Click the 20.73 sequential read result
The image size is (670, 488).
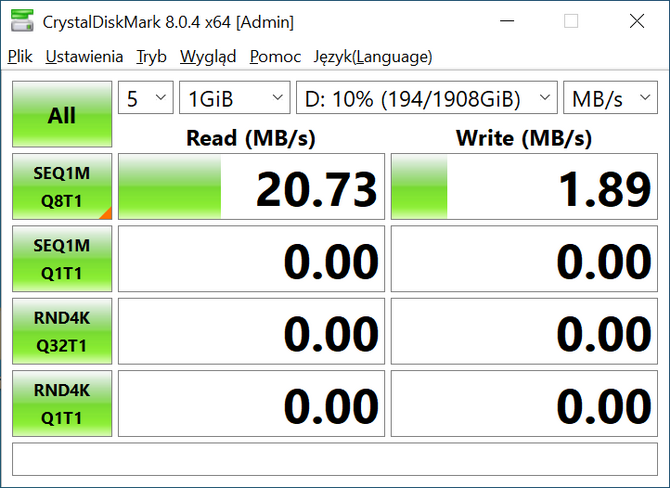[x=251, y=186]
